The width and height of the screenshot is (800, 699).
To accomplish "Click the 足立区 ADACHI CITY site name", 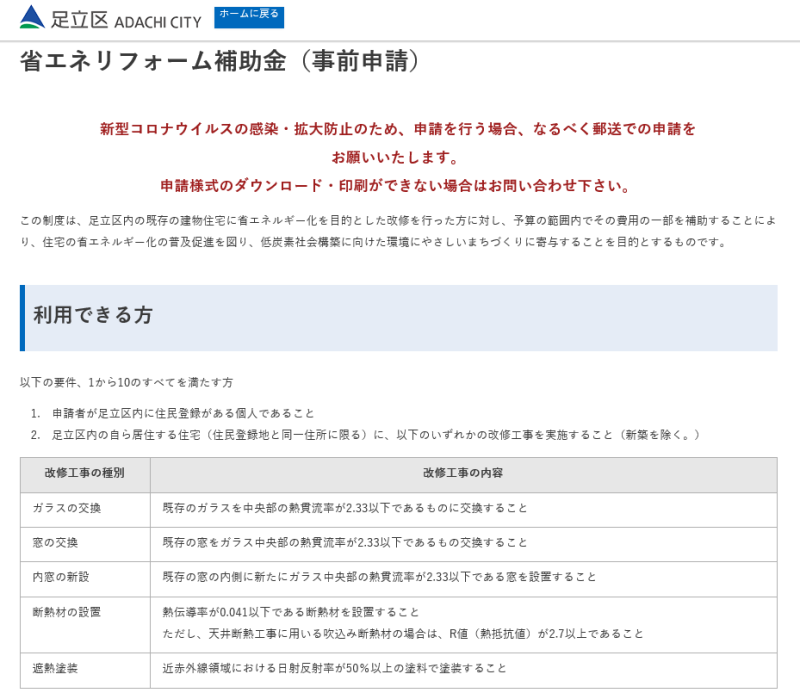I will coord(126,20).
